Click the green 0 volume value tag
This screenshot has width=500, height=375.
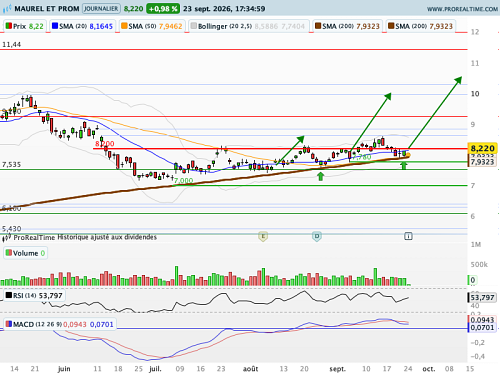472,280
